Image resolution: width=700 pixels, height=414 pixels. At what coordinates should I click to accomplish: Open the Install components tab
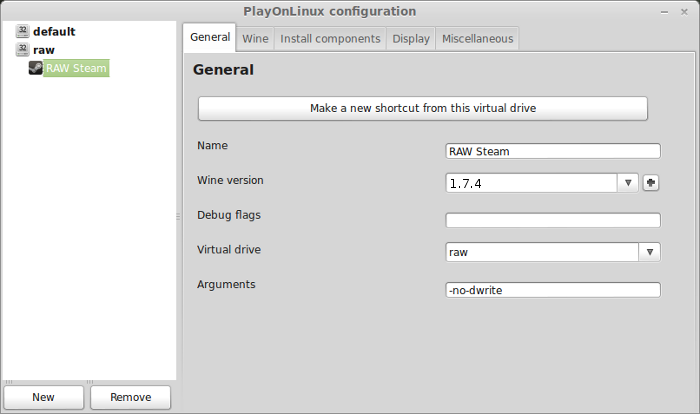coord(330,39)
